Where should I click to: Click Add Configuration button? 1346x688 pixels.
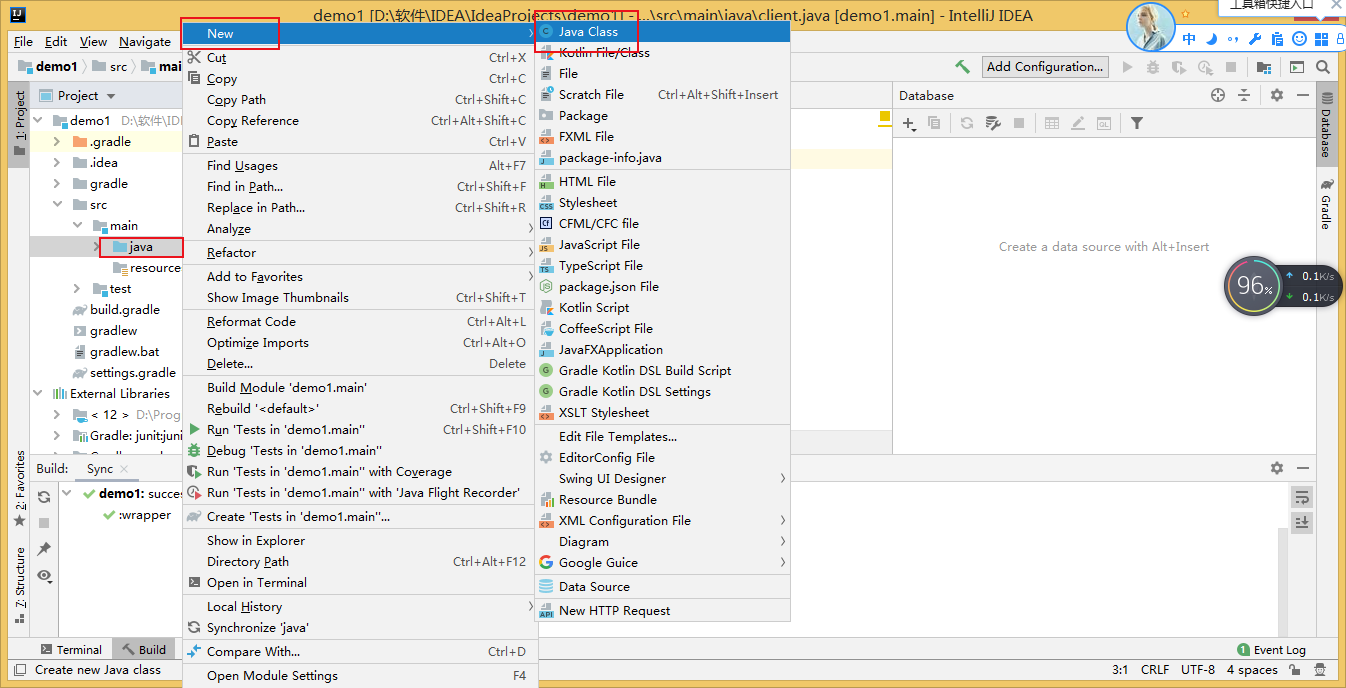pyautogui.click(x=1045, y=67)
